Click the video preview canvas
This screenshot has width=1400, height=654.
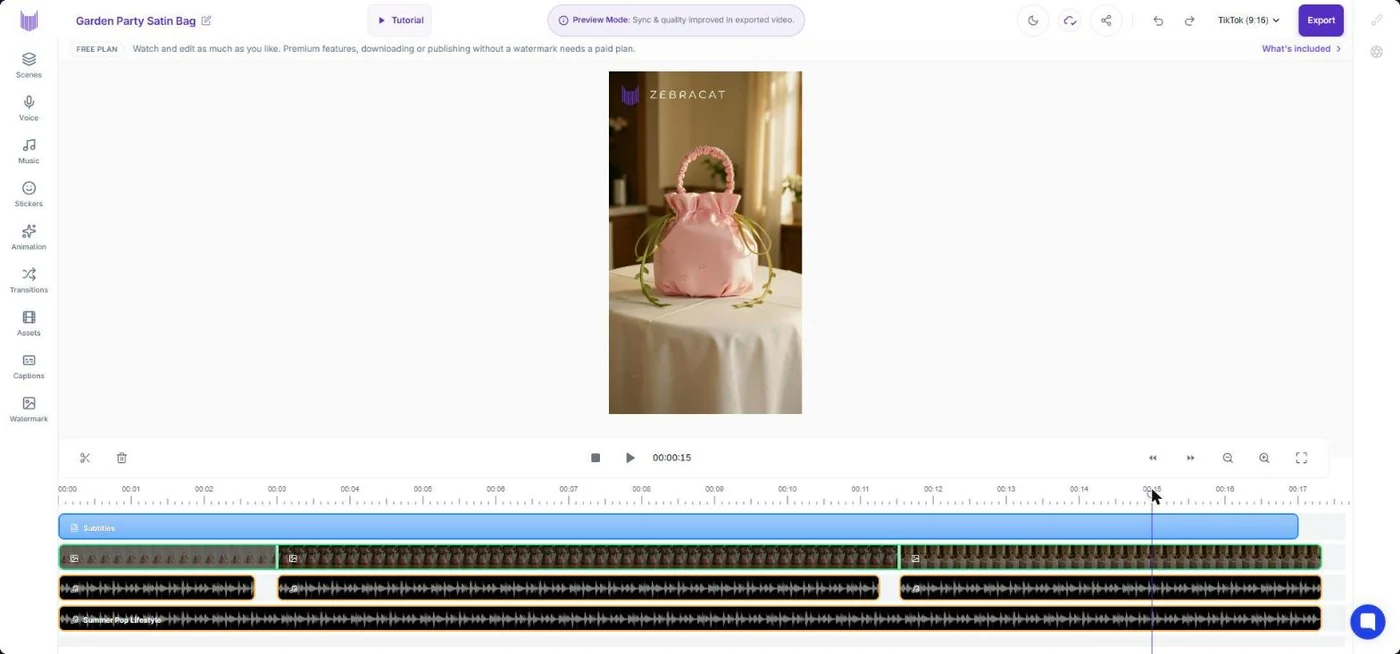[x=705, y=242]
